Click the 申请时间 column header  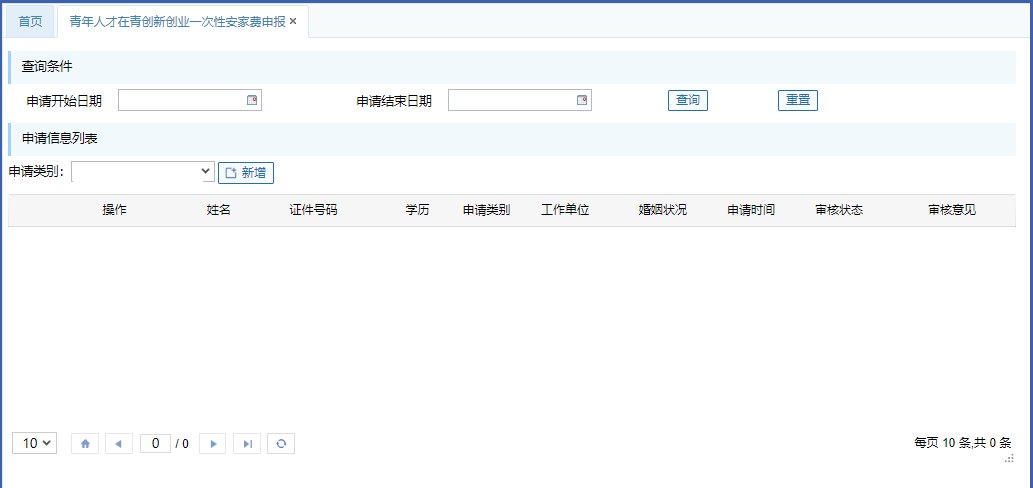[x=751, y=210]
